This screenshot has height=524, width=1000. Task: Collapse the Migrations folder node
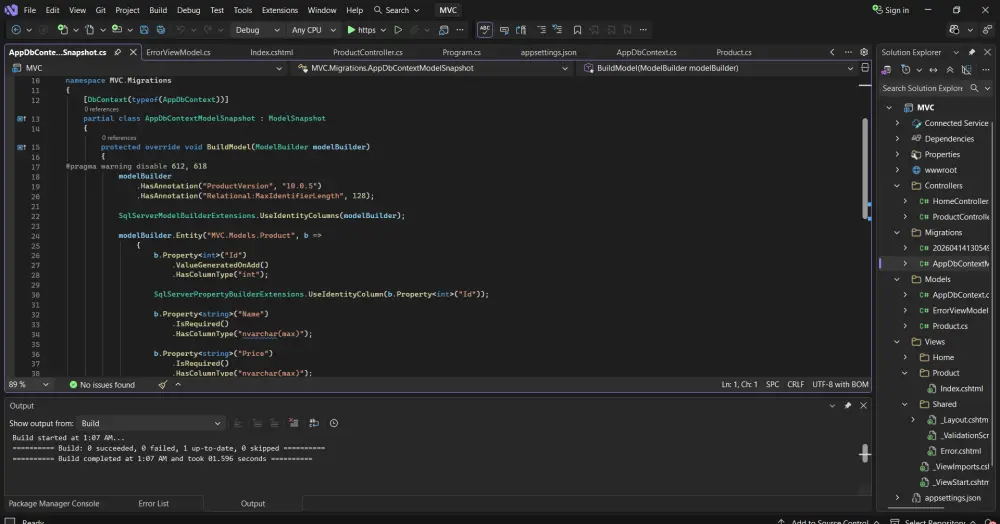coord(897,233)
